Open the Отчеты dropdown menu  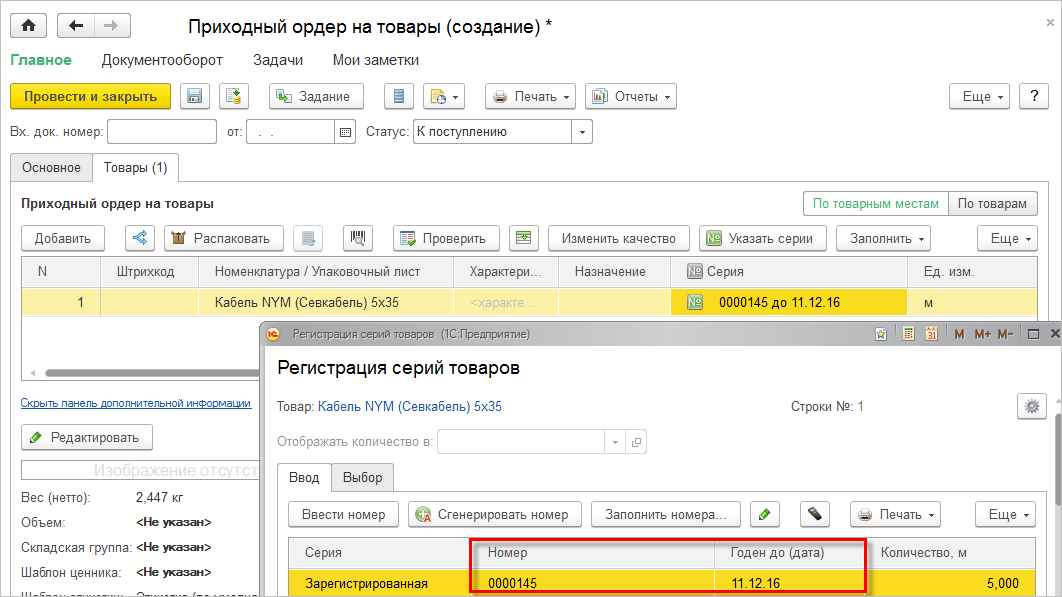pos(631,97)
